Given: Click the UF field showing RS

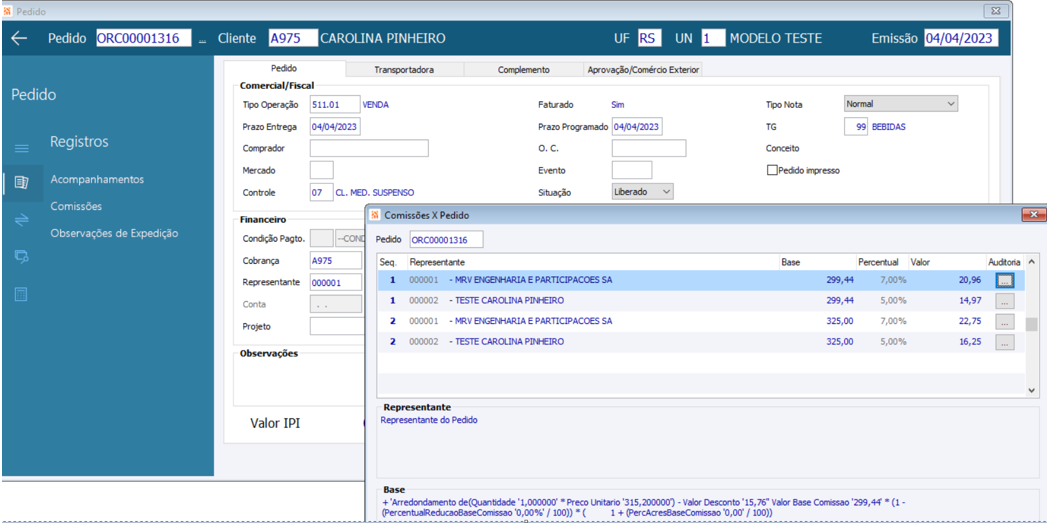Looking at the screenshot, I should (650, 38).
